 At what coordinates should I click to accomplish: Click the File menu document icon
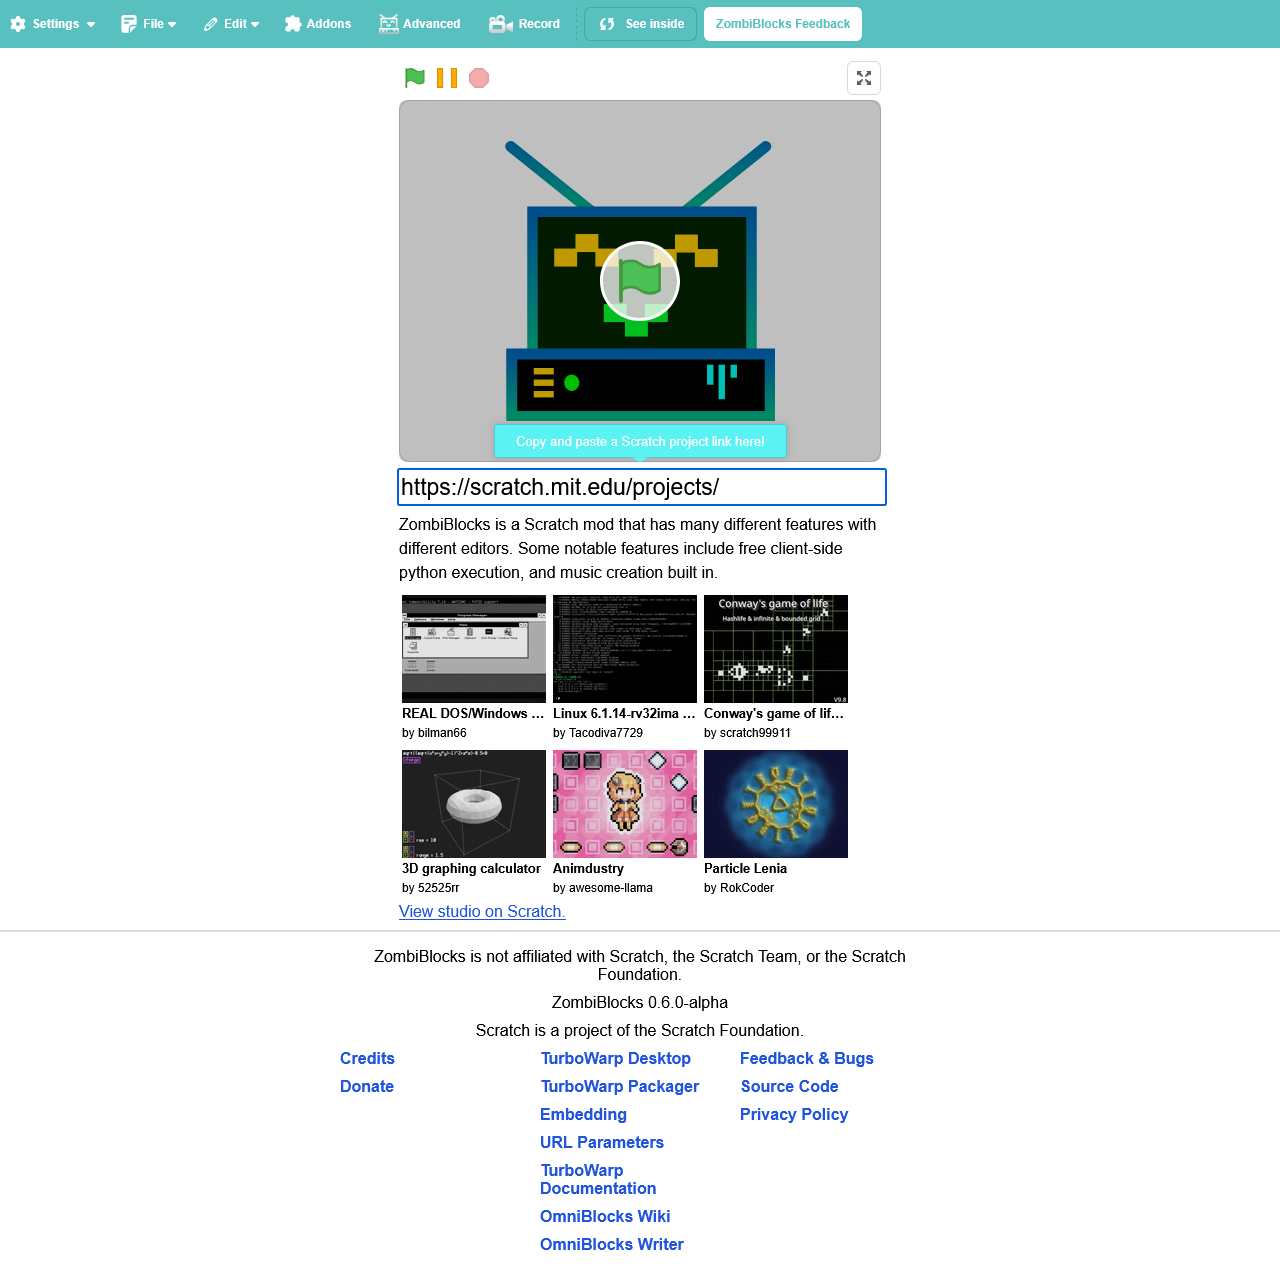pyautogui.click(x=129, y=24)
